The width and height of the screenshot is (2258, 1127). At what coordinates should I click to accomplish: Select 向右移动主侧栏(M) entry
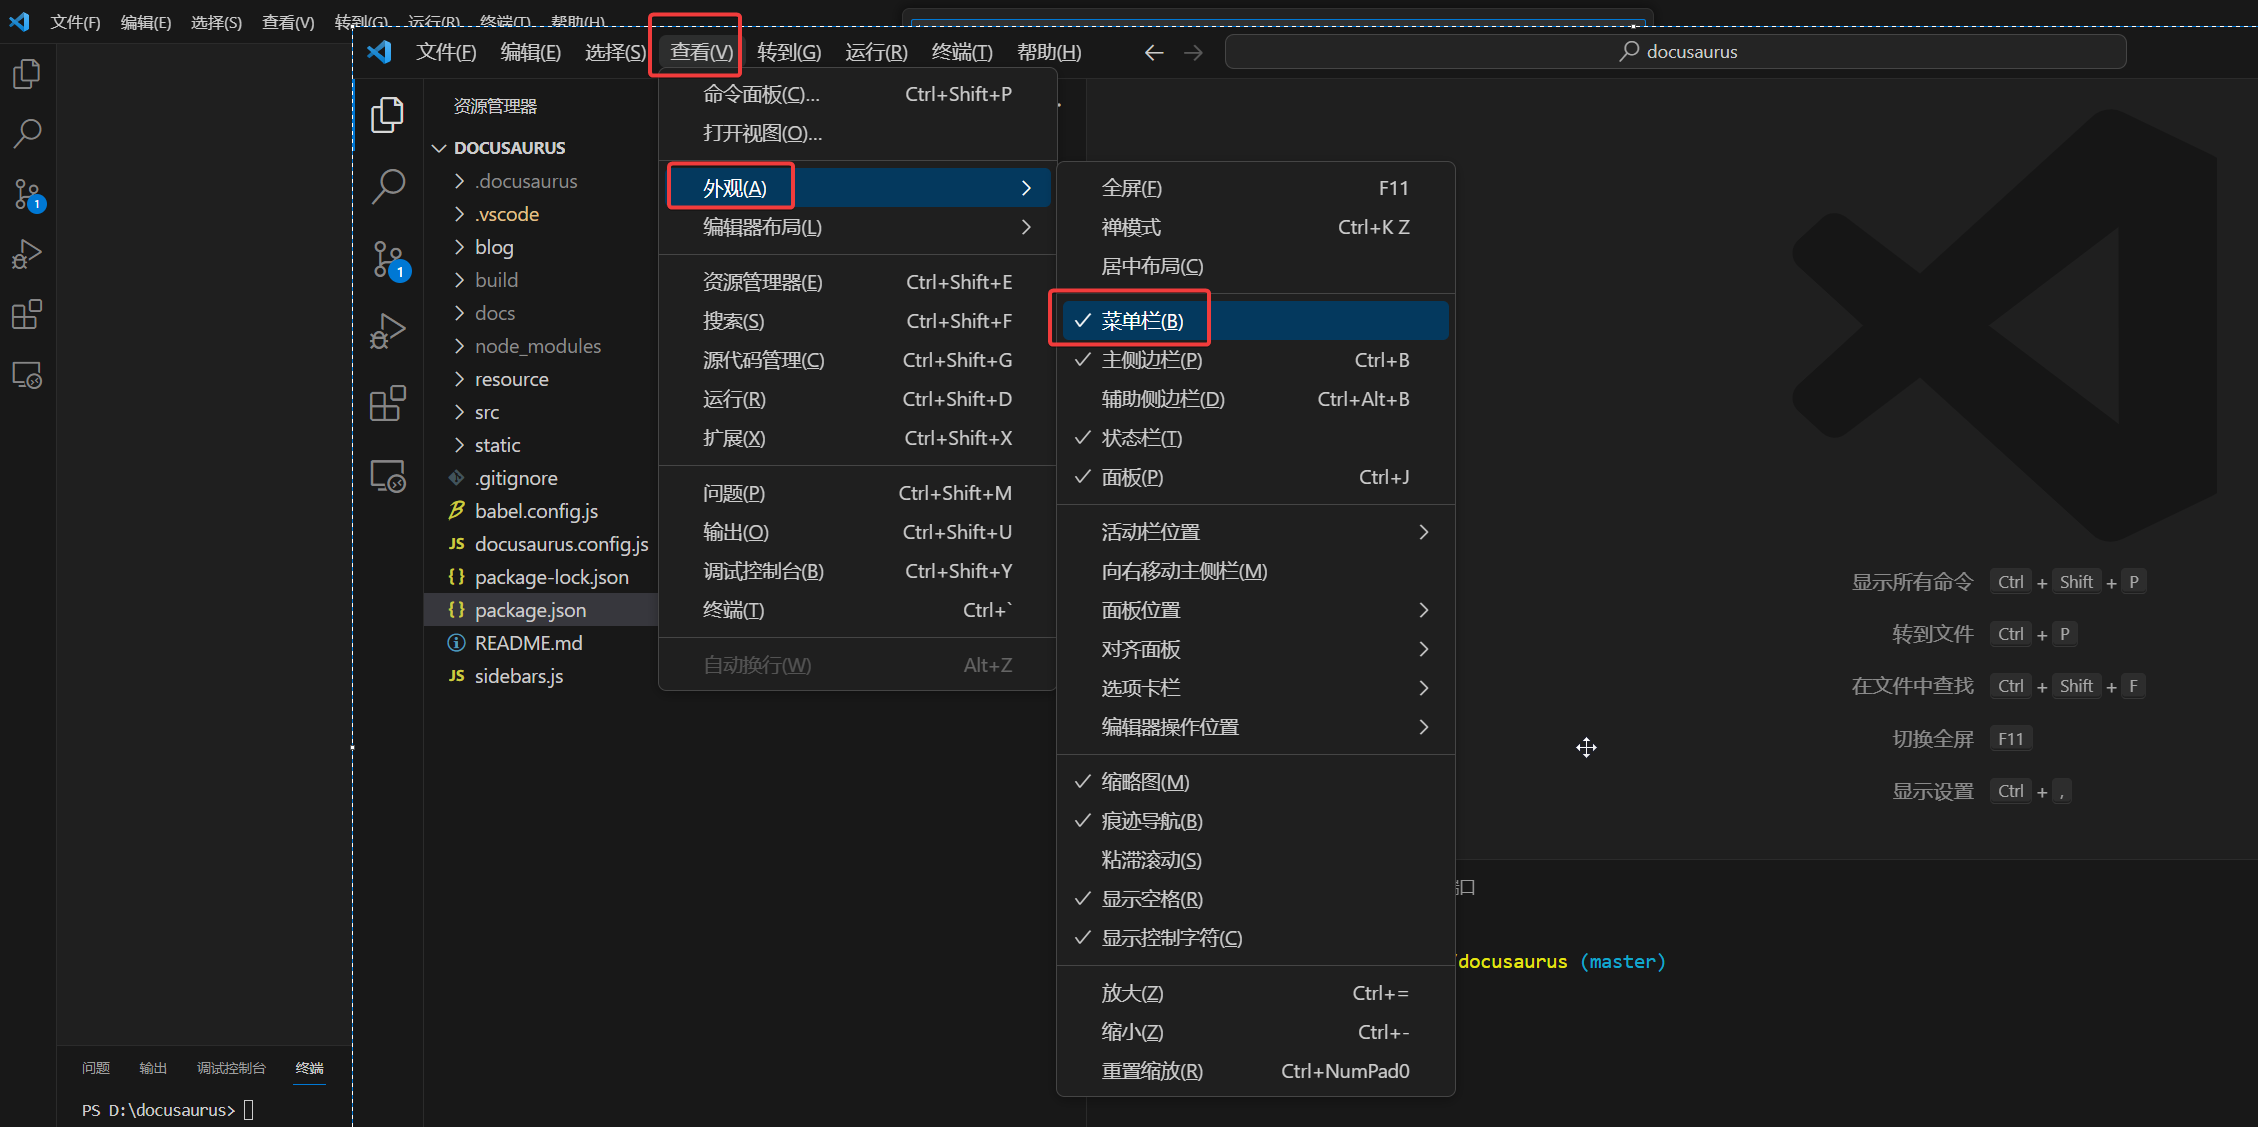tap(1255, 571)
